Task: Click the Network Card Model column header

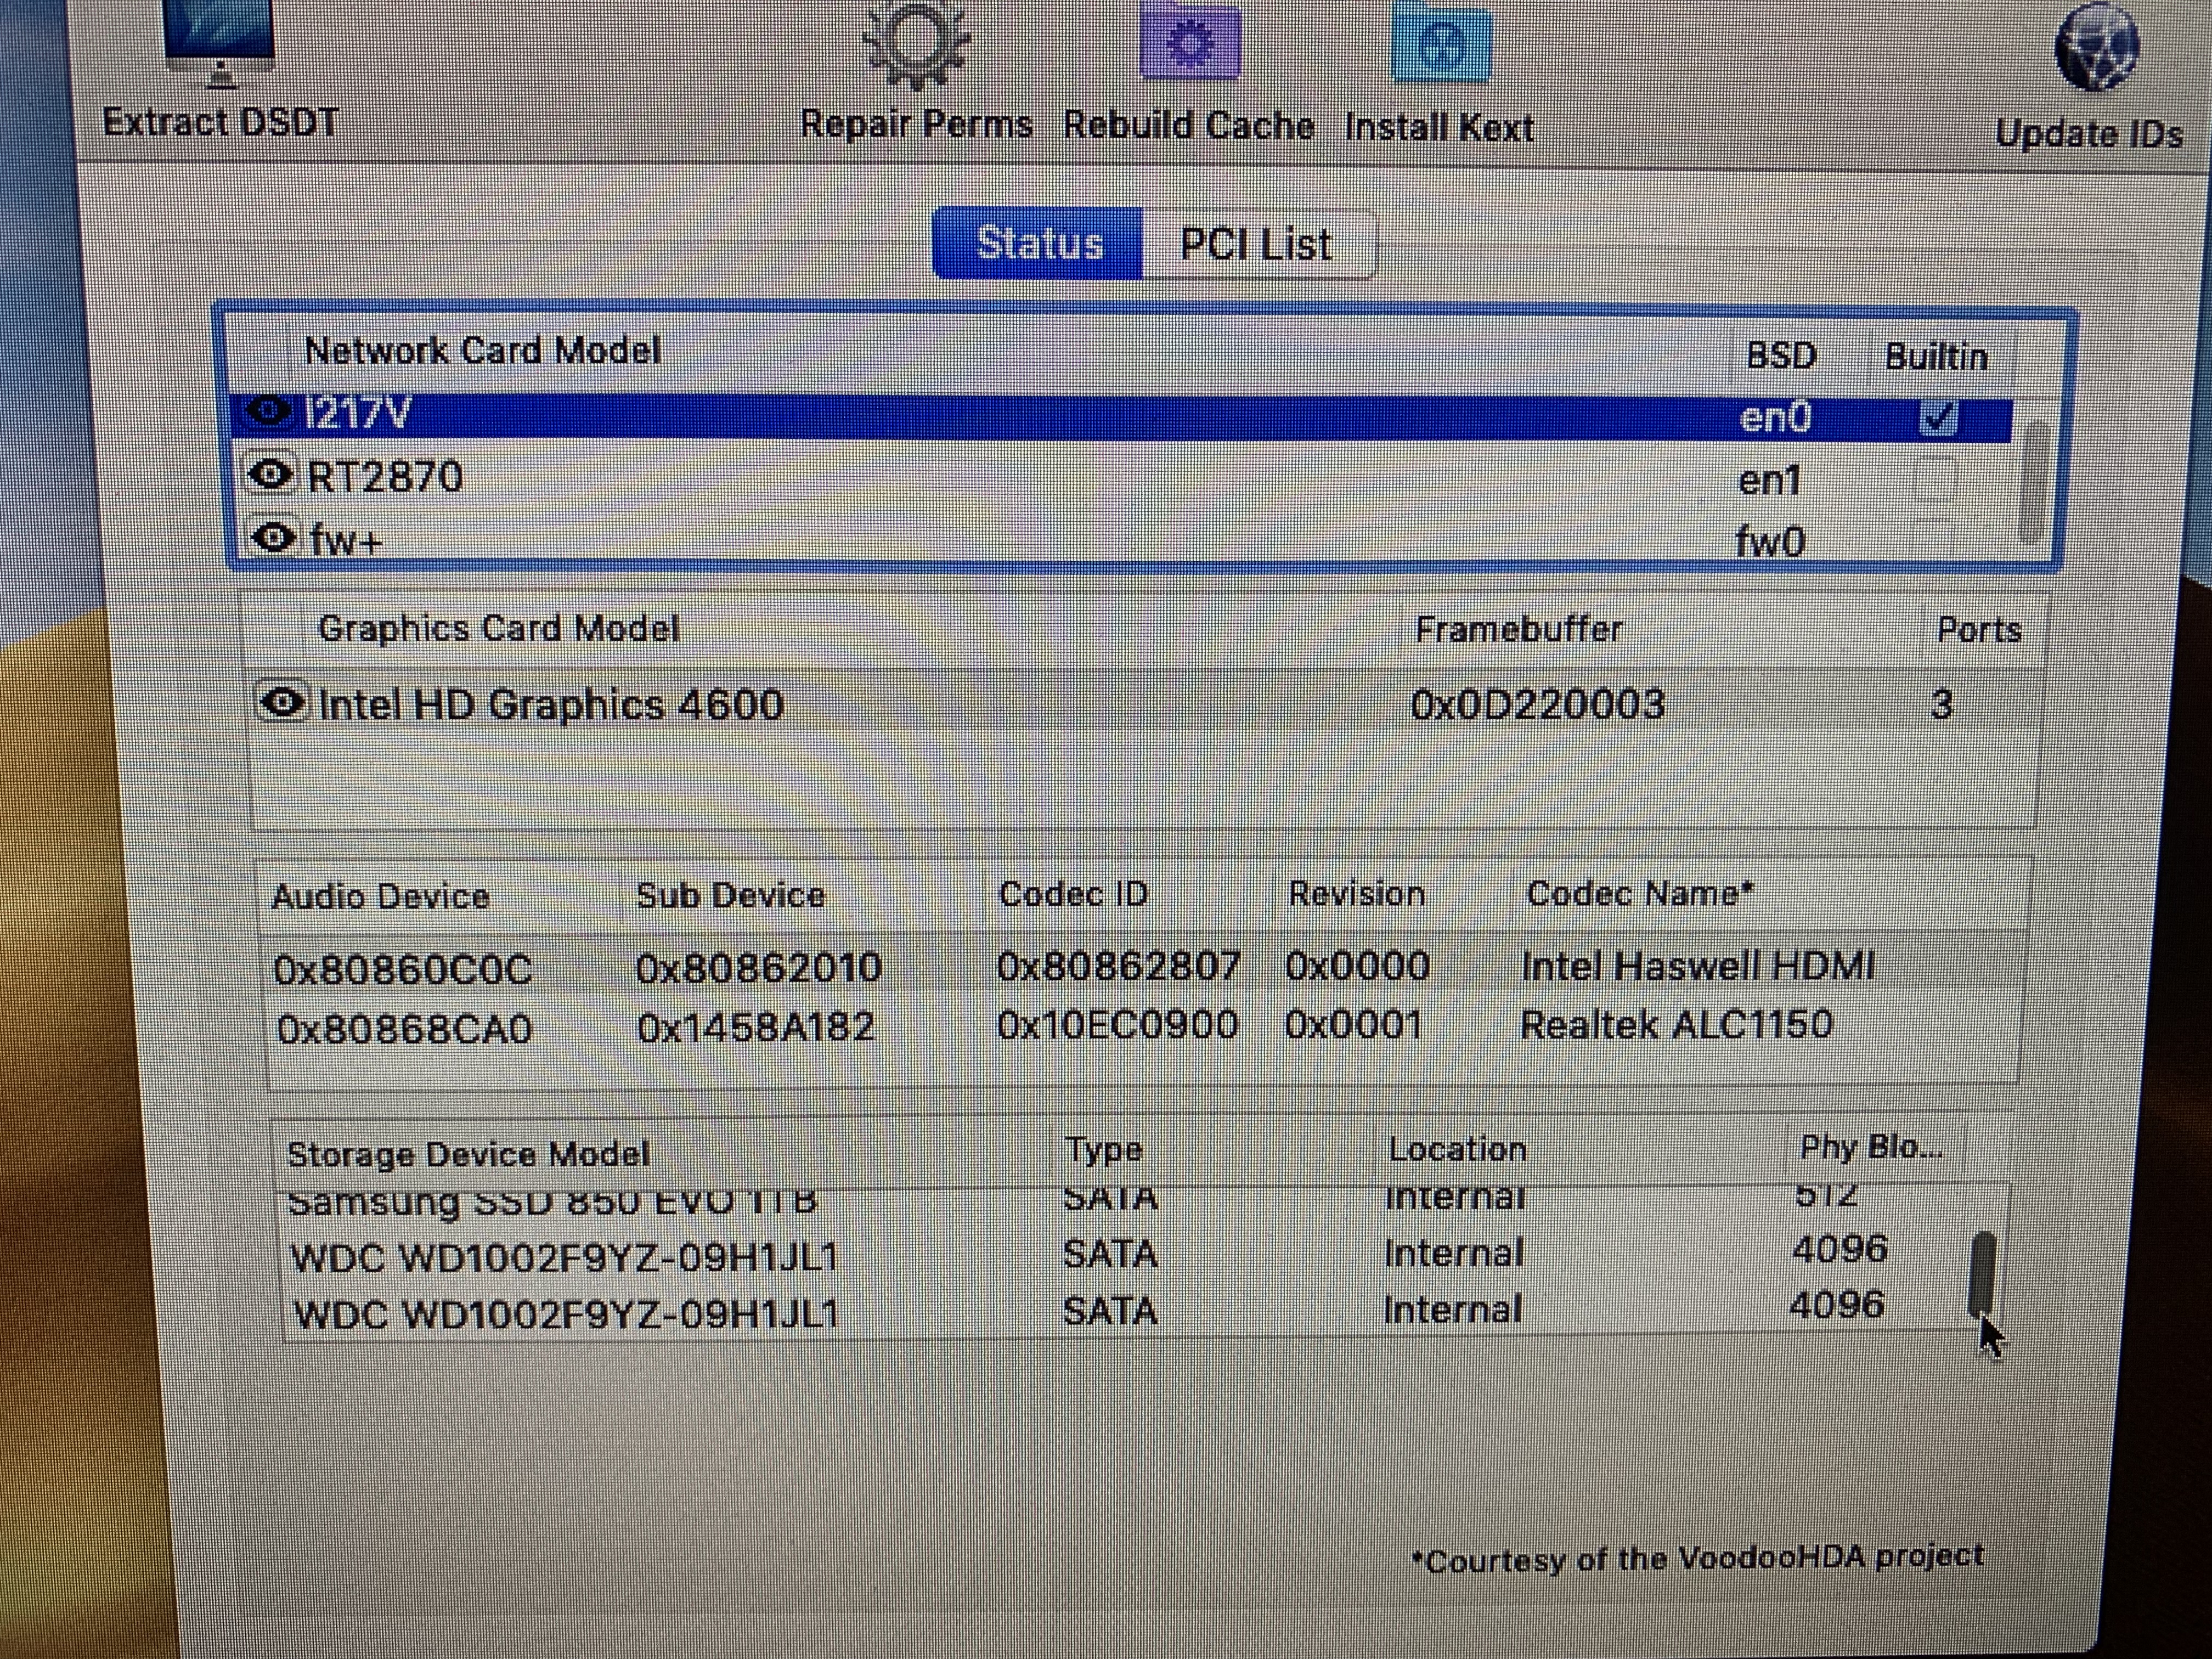Action: click(x=482, y=351)
